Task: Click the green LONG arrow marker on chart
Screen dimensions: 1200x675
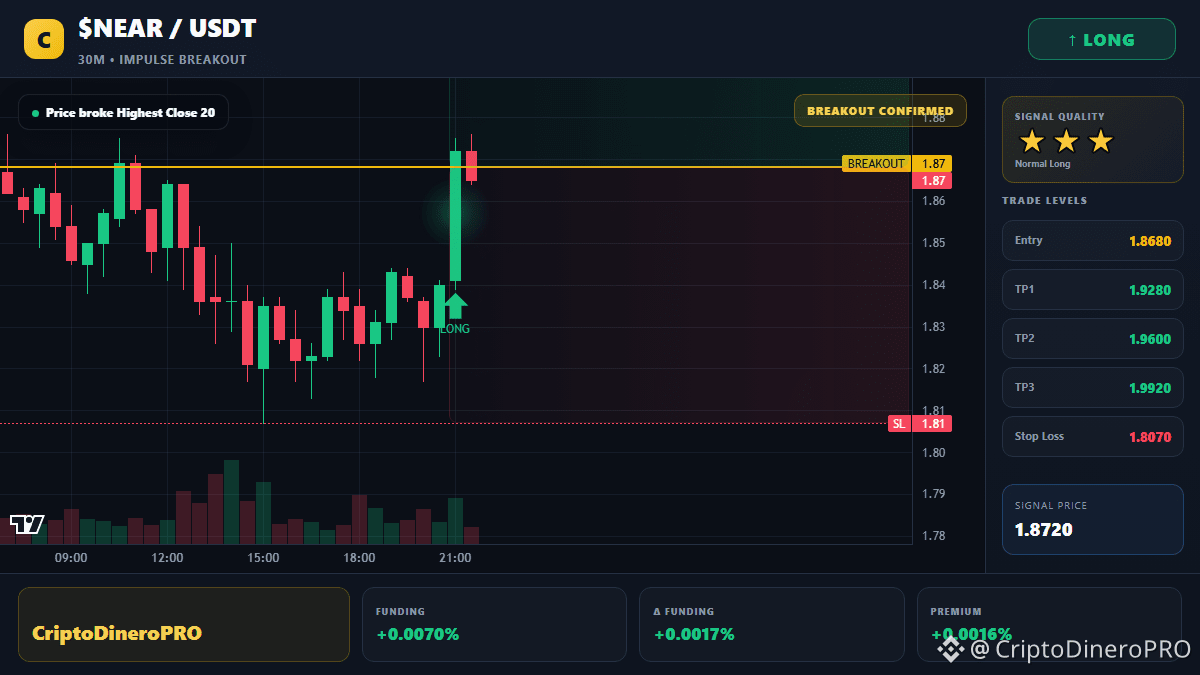Action: click(x=456, y=306)
